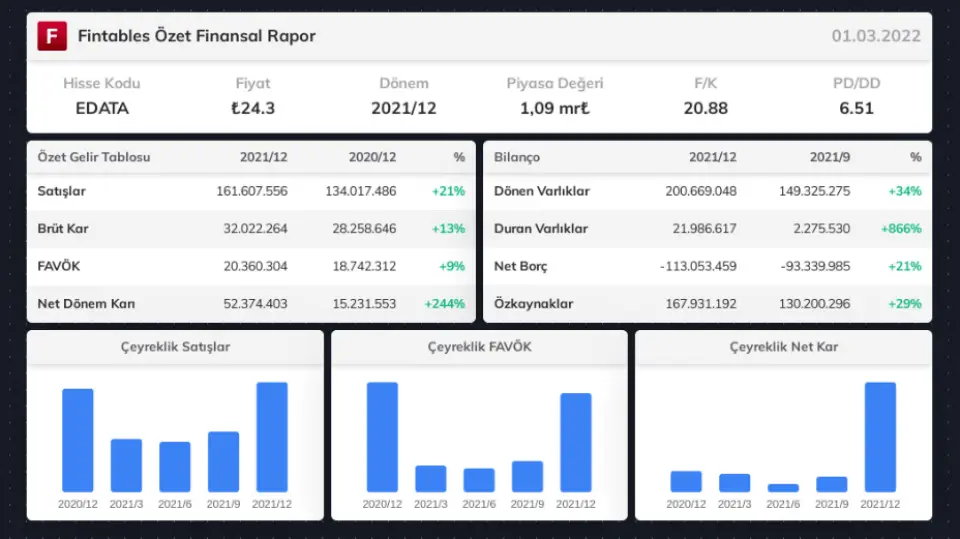Click the PD/DD value 6.51
This screenshot has width=960, height=539.
857,108
